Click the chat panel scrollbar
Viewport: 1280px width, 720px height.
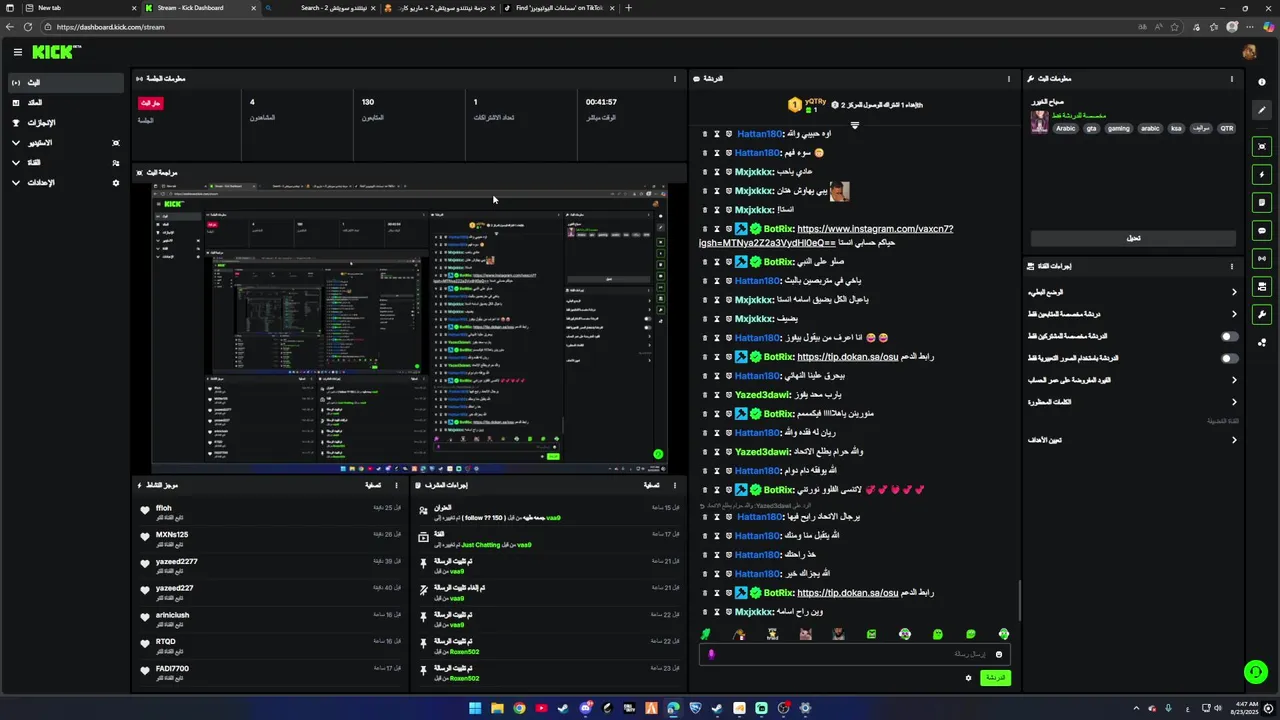click(1020, 600)
